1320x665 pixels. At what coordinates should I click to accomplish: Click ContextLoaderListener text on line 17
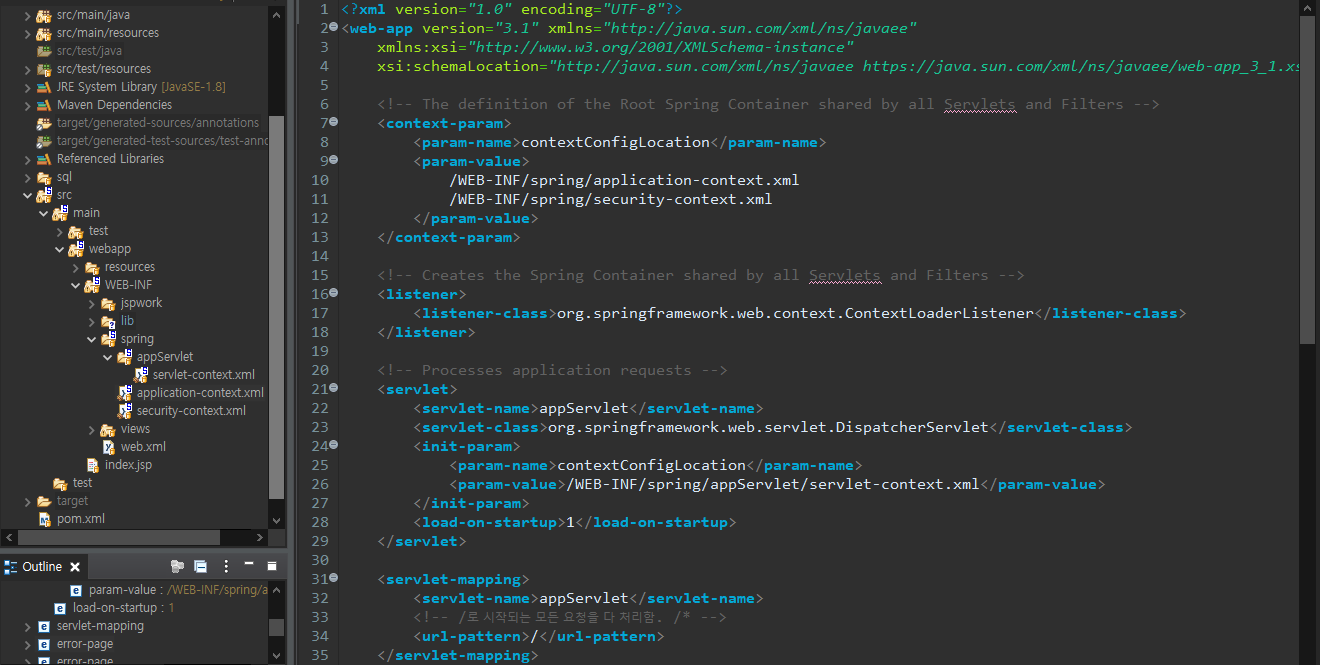(939, 313)
